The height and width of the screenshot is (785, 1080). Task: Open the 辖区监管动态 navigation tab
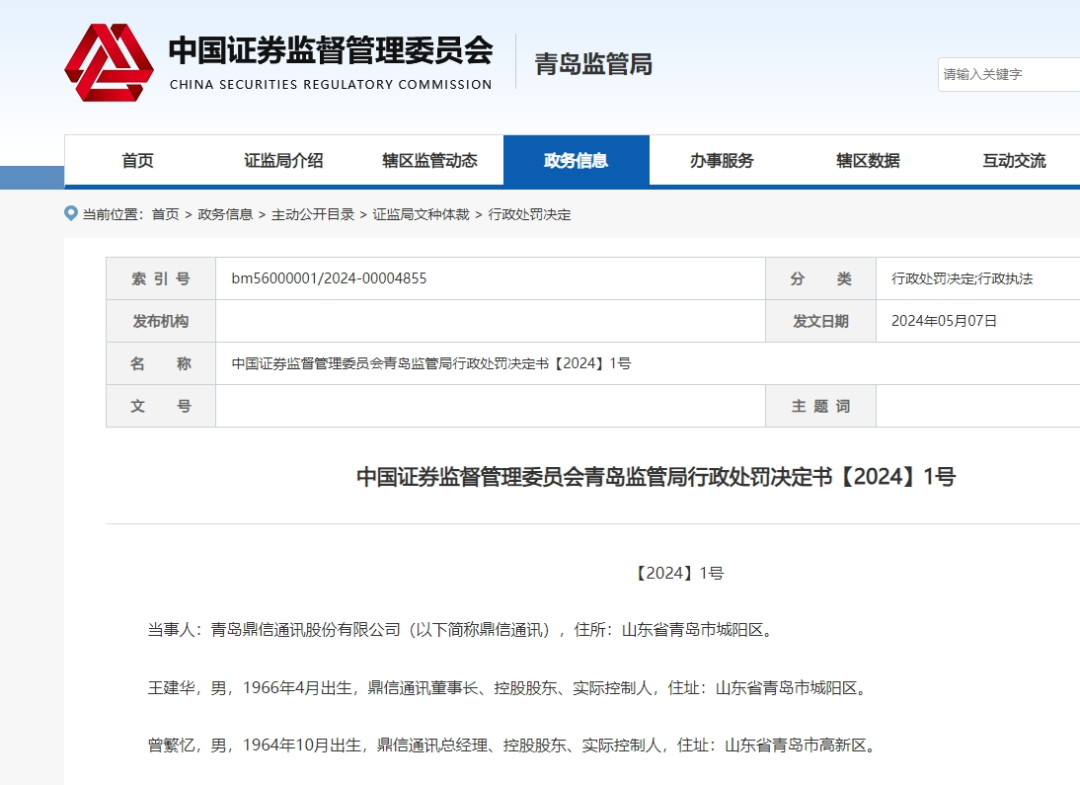click(x=430, y=160)
